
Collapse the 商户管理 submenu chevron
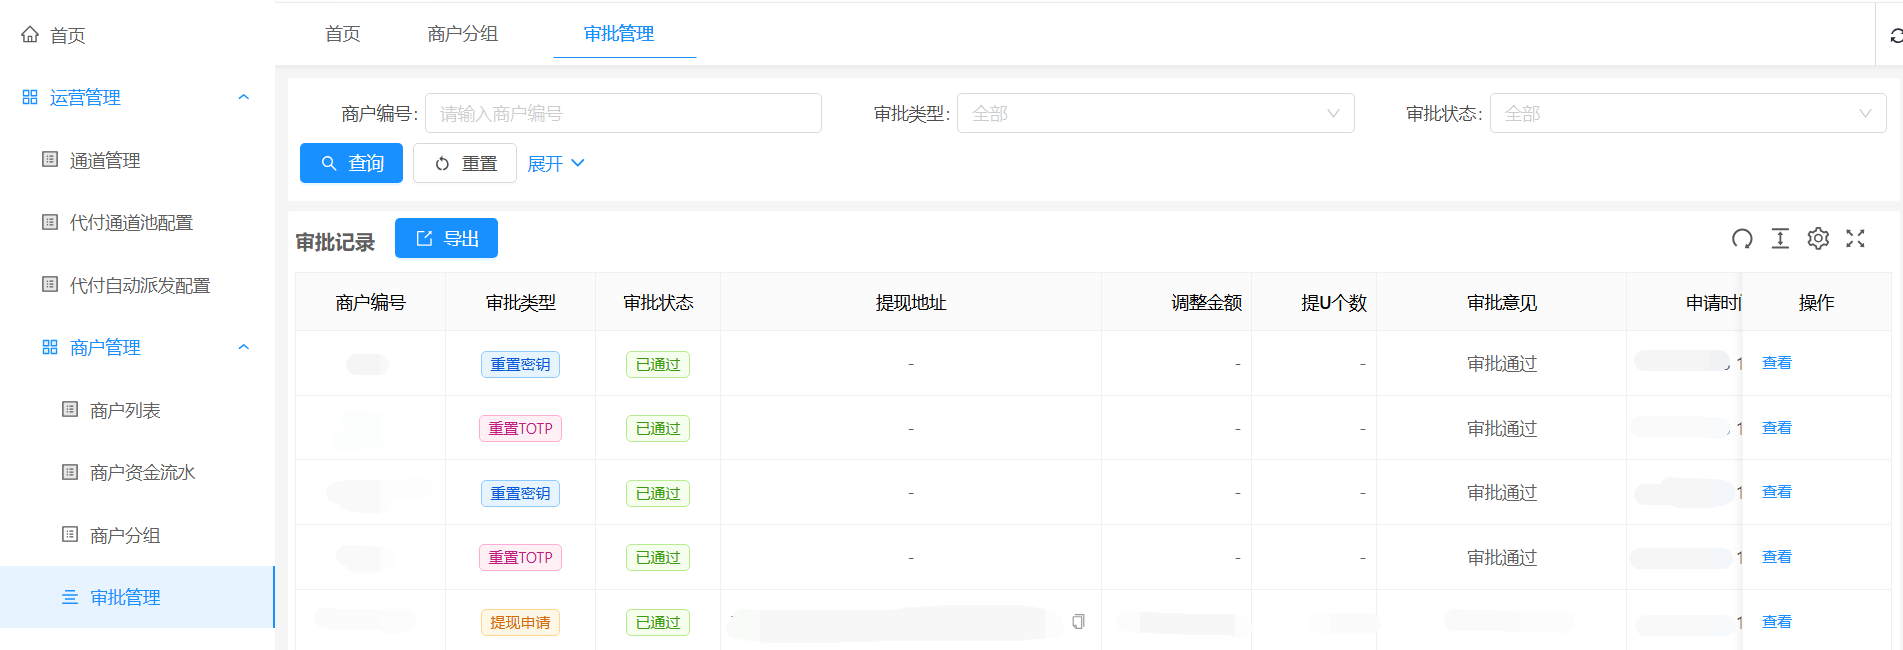pyautogui.click(x=243, y=347)
